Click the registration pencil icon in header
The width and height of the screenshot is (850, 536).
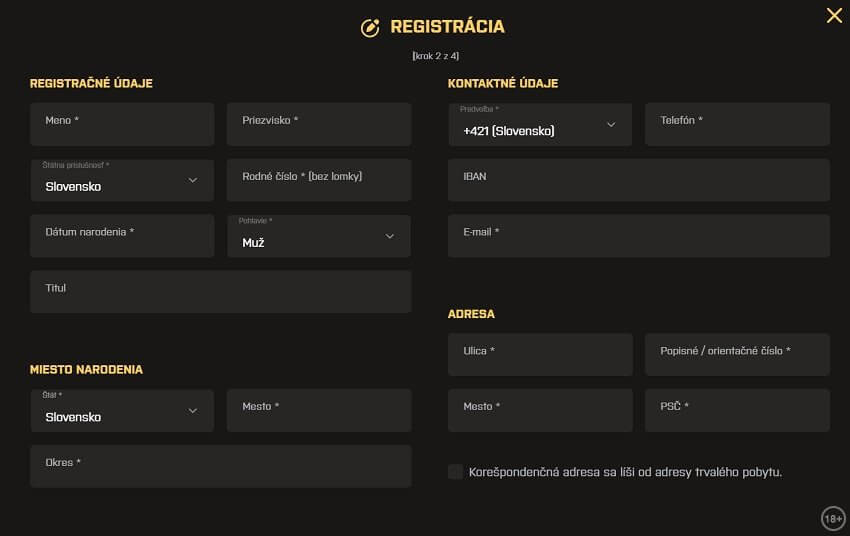(x=370, y=28)
